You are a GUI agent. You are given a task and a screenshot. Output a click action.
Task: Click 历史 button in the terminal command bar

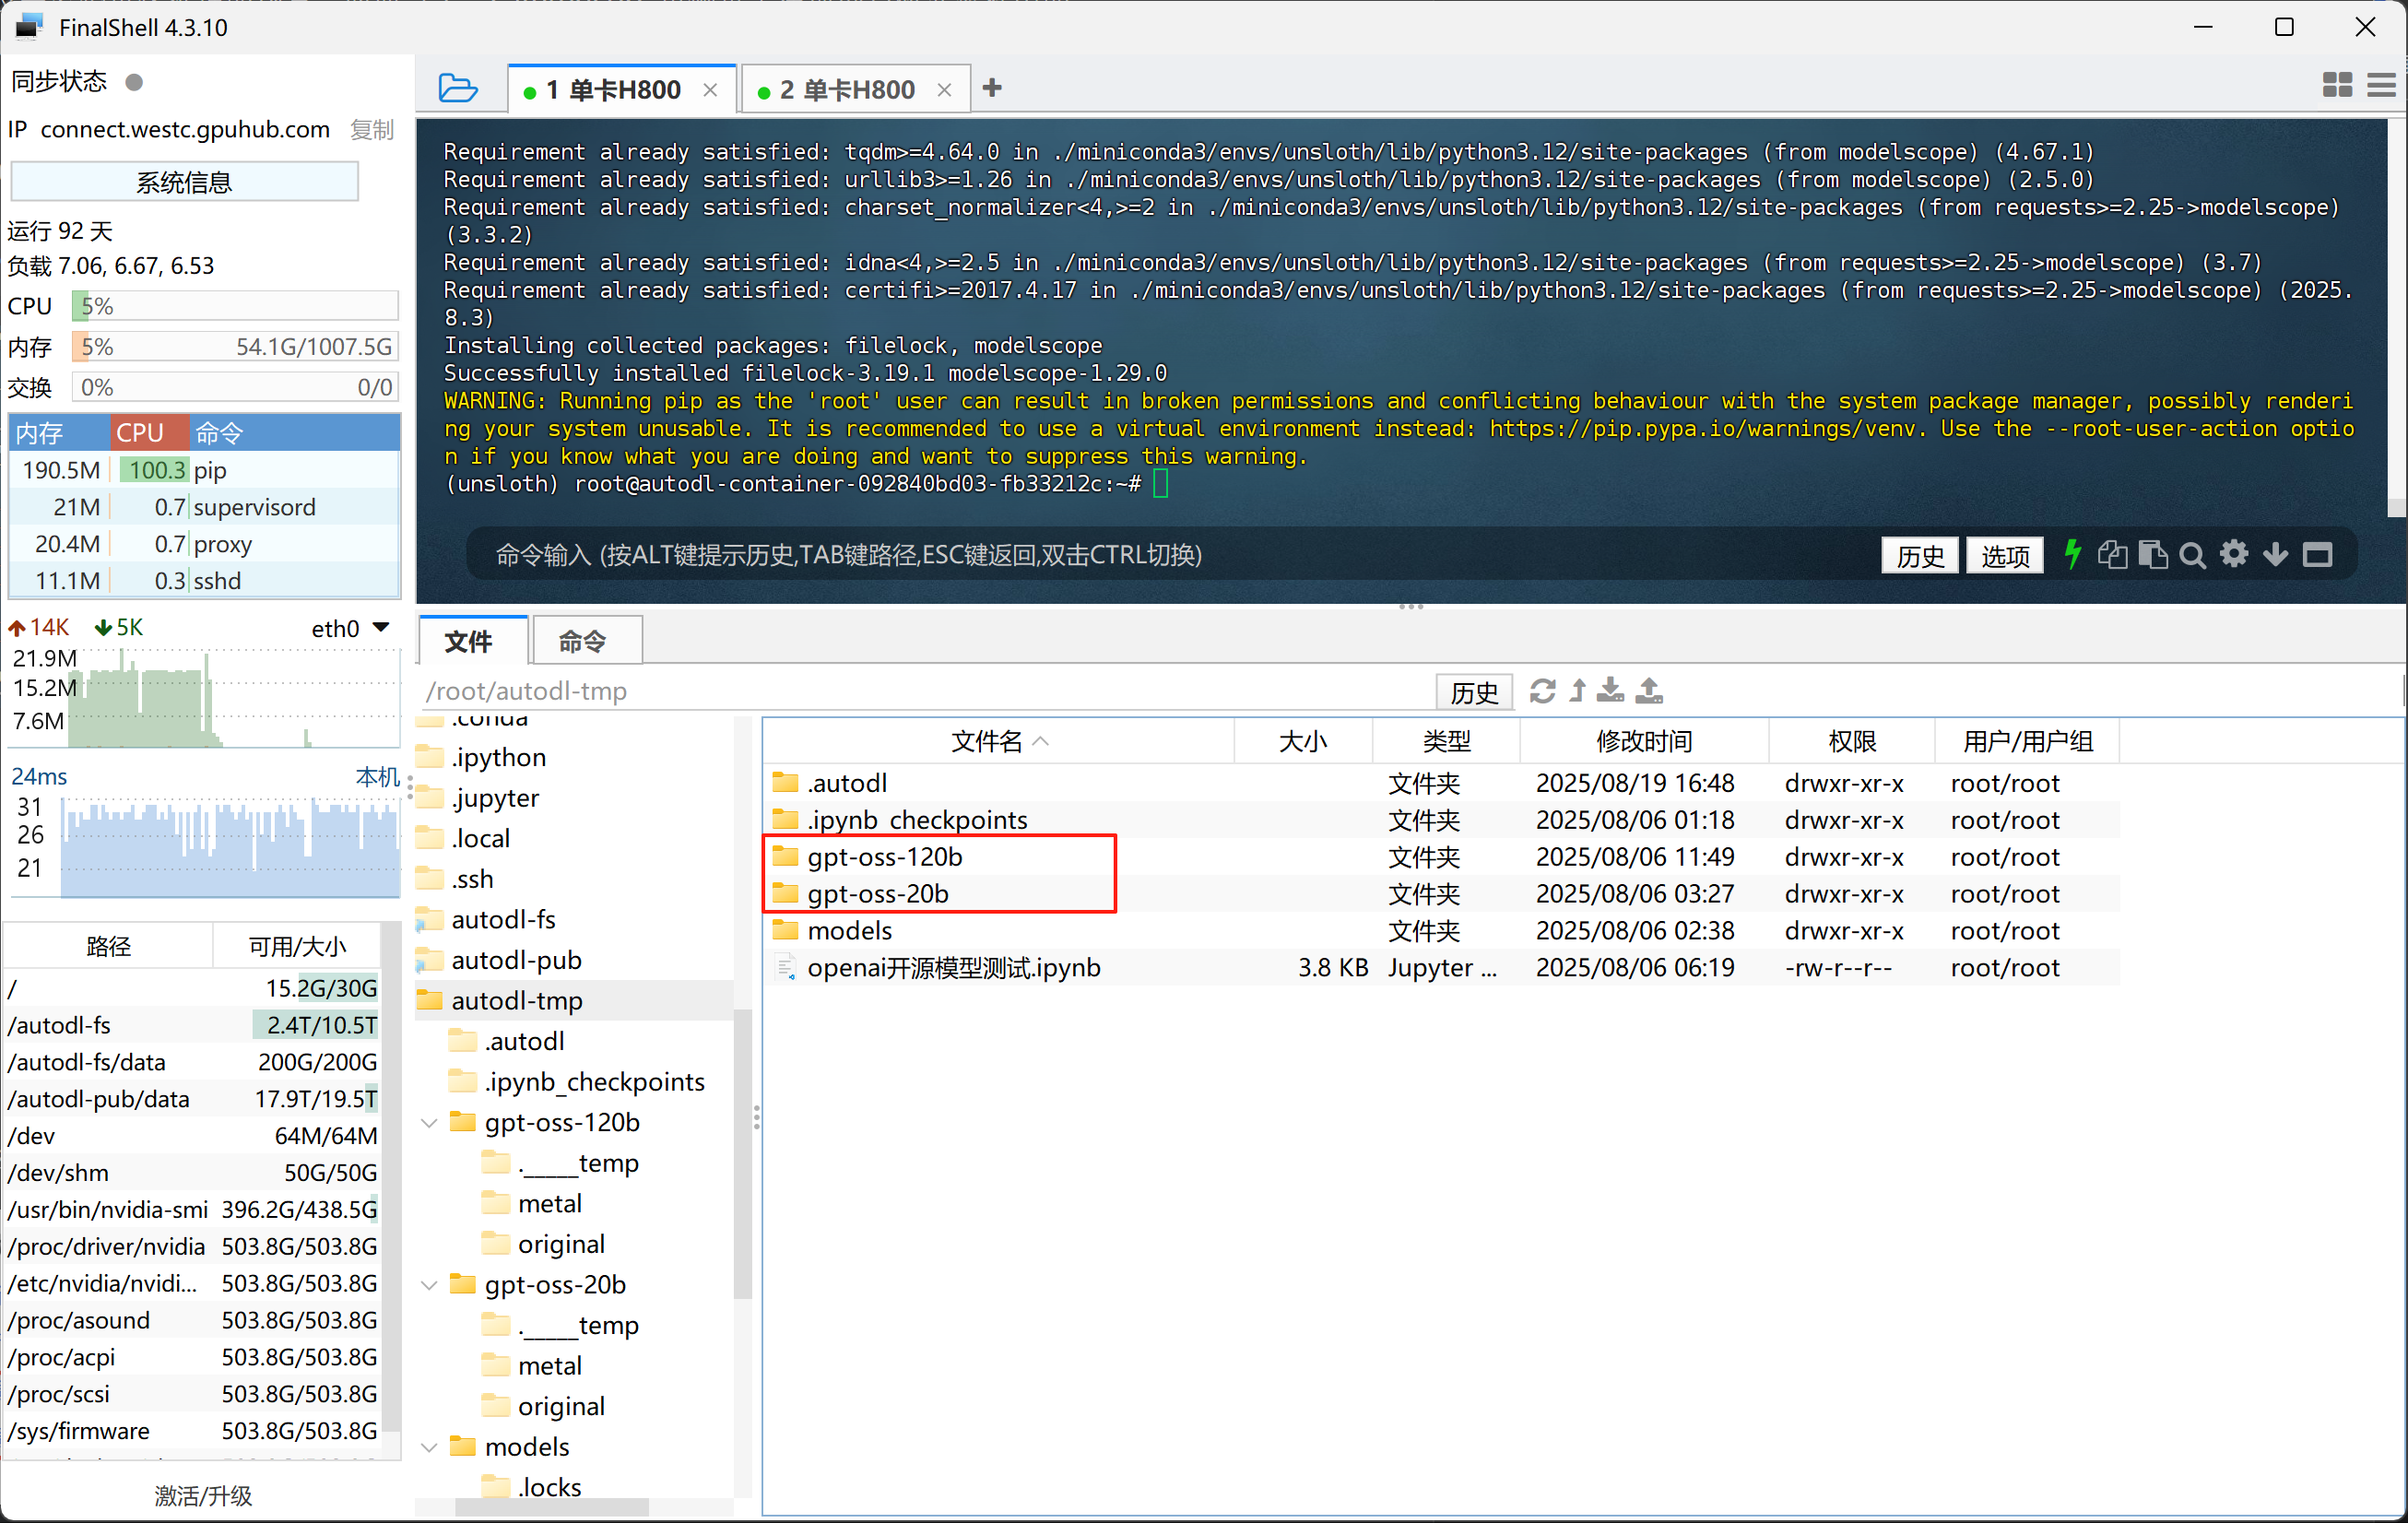click(x=1920, y=555)
